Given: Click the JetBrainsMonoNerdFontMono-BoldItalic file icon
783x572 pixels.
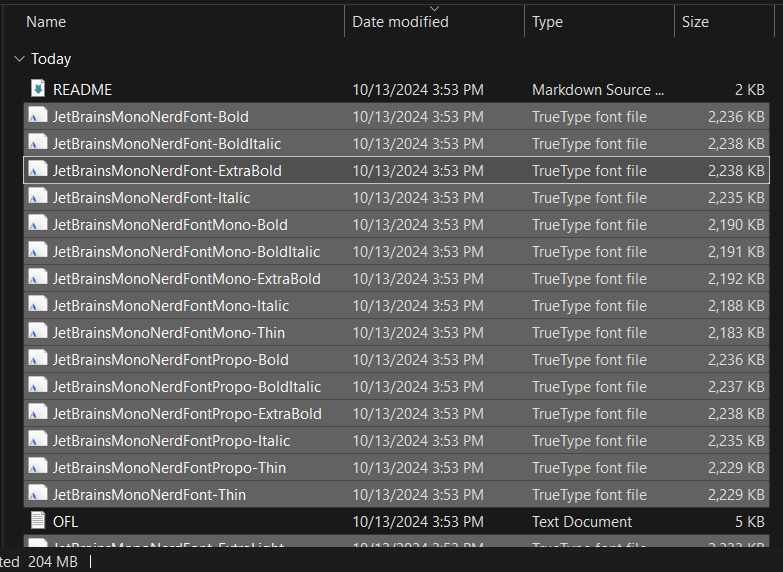Looking at the screenshot, I should coord(38,252).
